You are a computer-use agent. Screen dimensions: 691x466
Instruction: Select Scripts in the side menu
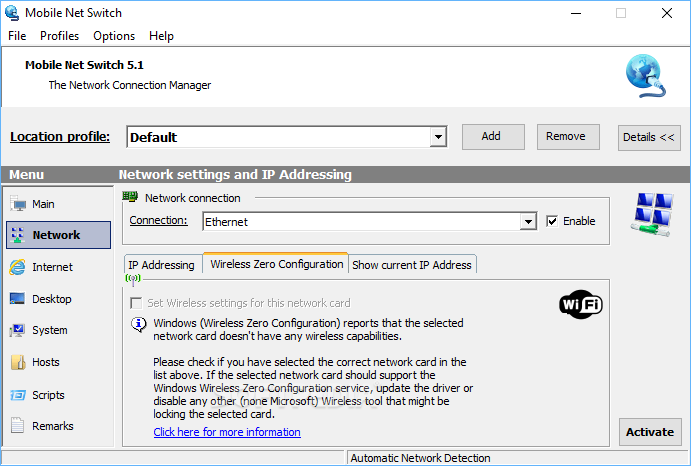pos(48,395)
